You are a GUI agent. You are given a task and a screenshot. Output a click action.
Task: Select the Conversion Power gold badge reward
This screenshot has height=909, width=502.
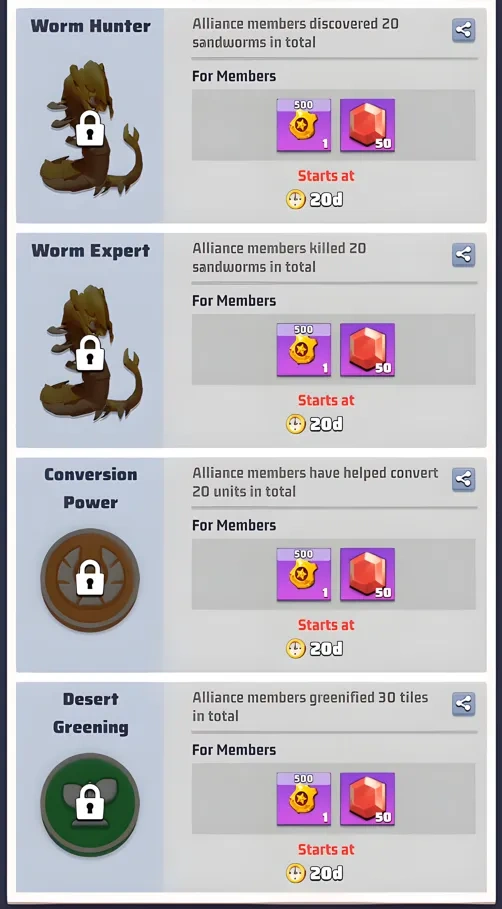tap(304, 575)
